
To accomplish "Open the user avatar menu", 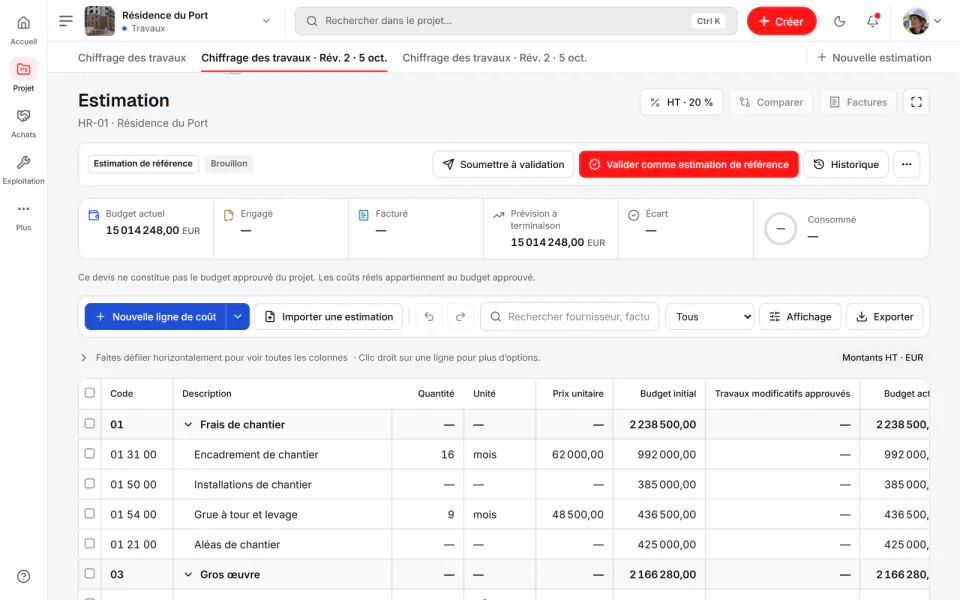I will coord(921,21).
